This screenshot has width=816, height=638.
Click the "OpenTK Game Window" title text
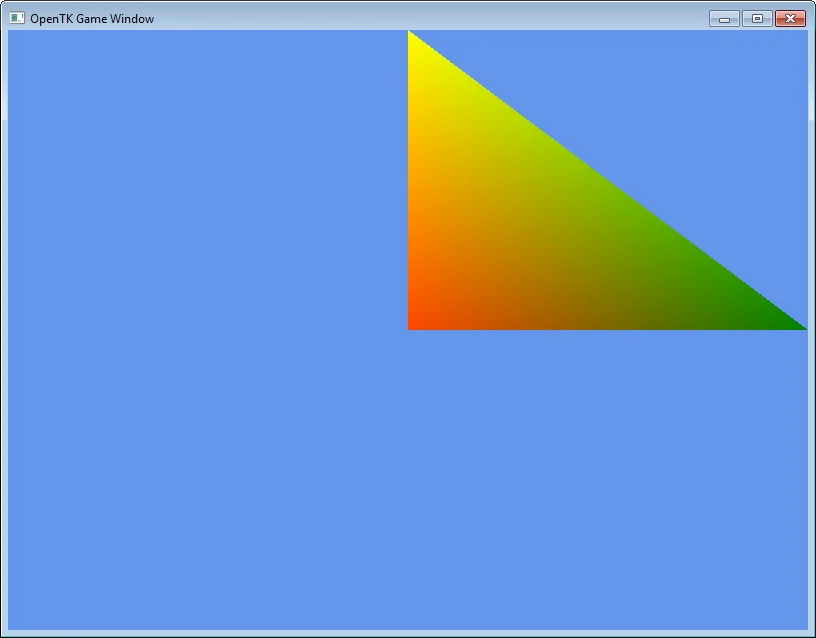pyautogui.click(x=92, y=19)
